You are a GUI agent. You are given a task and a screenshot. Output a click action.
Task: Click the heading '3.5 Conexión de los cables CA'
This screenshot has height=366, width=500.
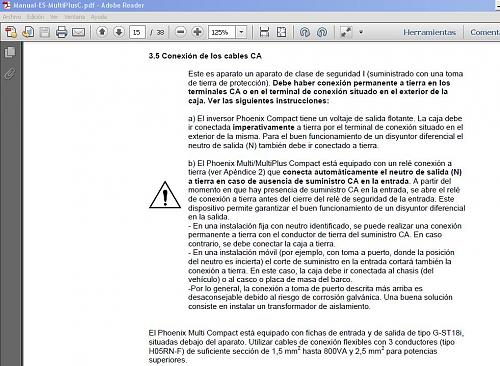(205, 56)
